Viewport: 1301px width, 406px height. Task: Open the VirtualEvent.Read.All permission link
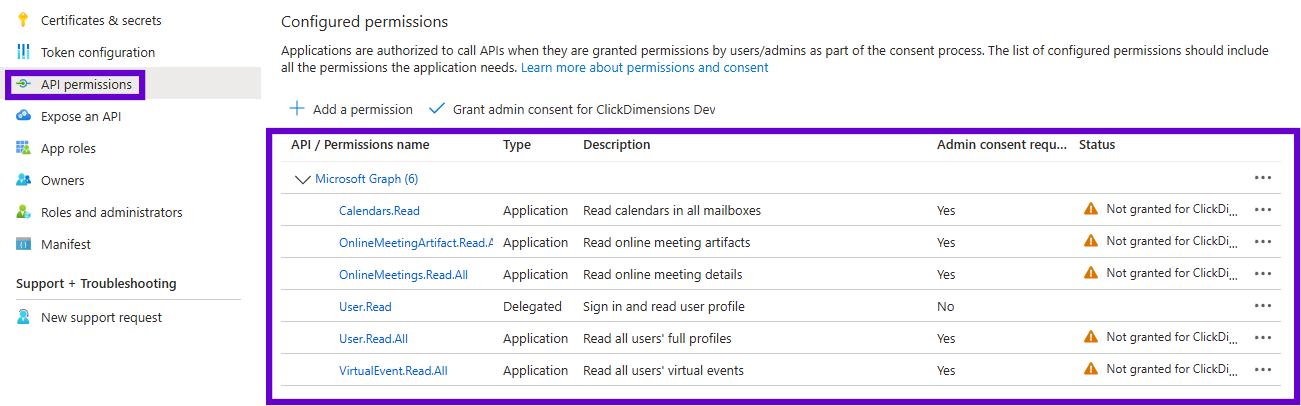[x=393, y=371]
